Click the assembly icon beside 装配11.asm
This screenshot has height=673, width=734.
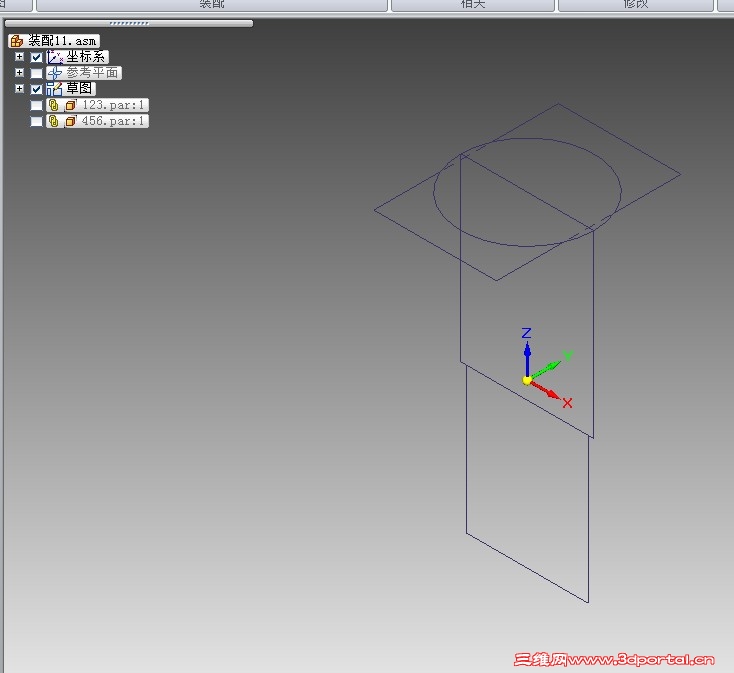[16, 41]
